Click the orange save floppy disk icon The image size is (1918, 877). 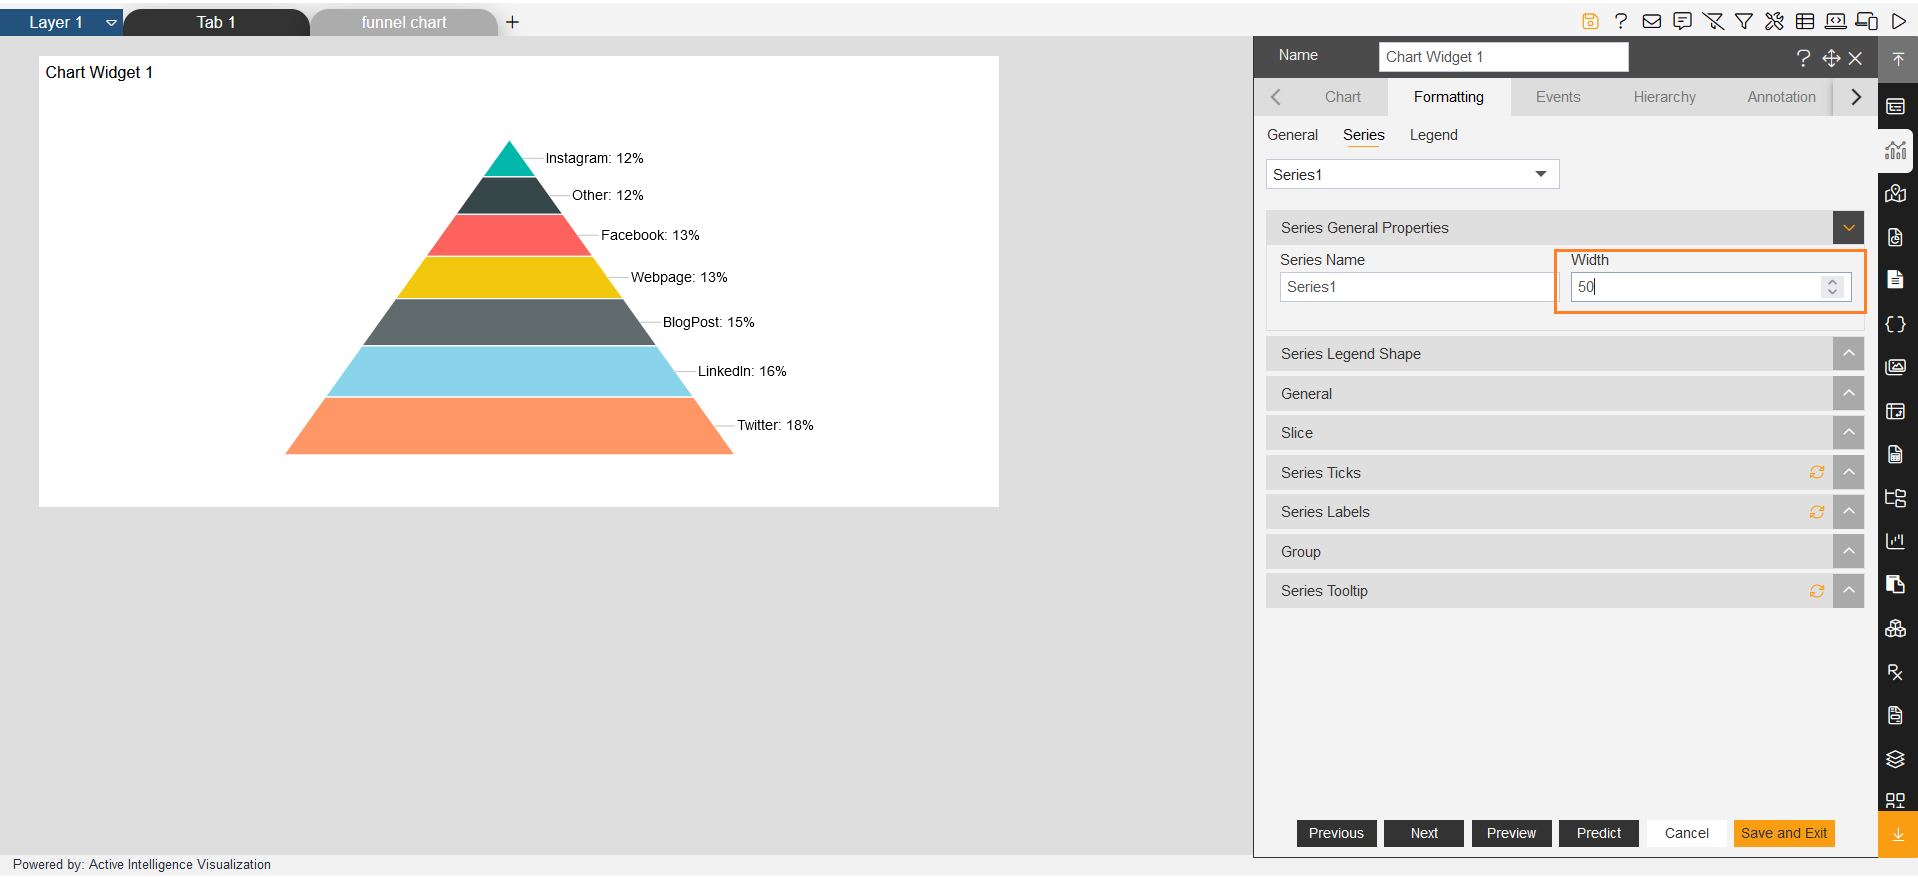click(x=1590, y=21)
